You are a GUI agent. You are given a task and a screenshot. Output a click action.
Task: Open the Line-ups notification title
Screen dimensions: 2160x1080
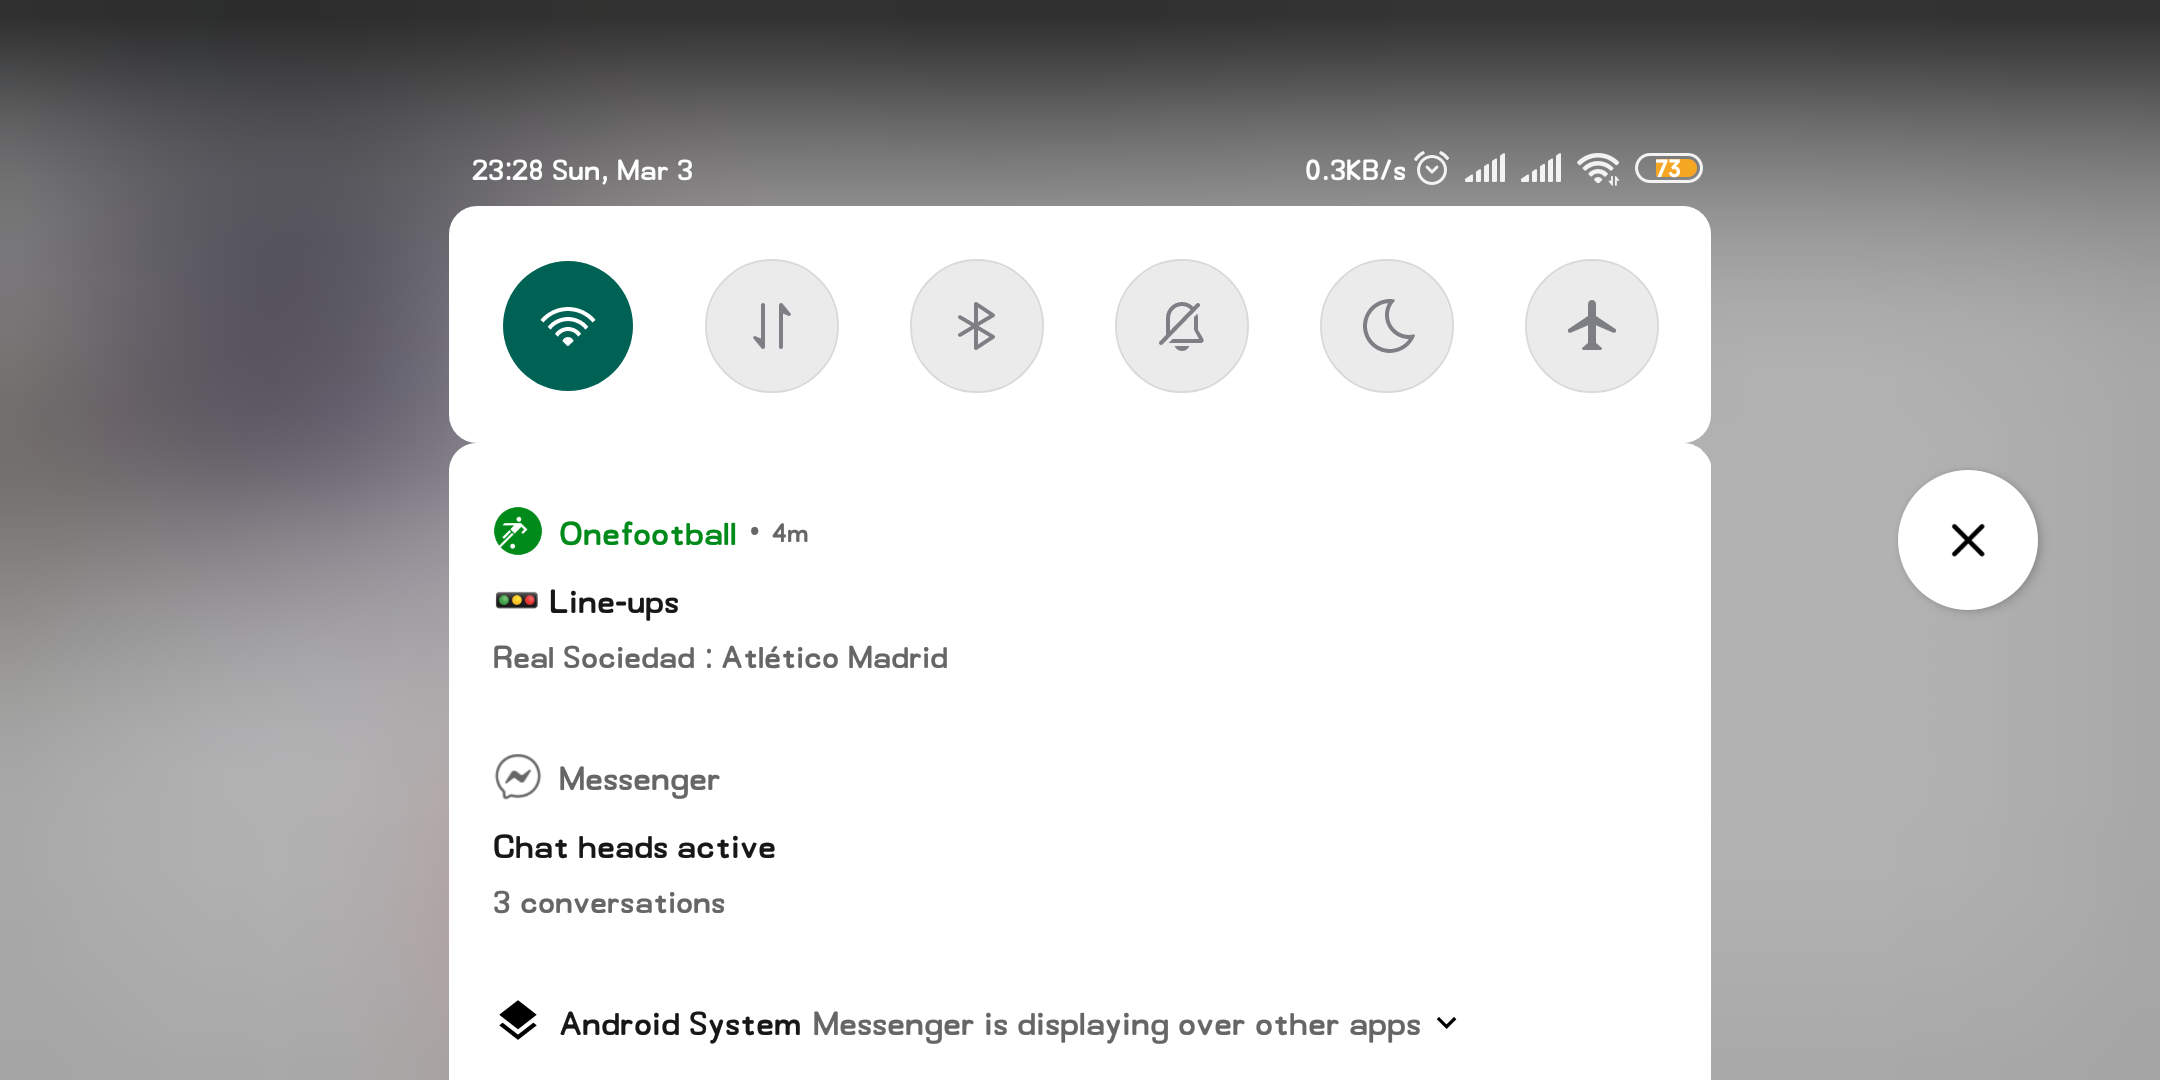click(614, 602)
